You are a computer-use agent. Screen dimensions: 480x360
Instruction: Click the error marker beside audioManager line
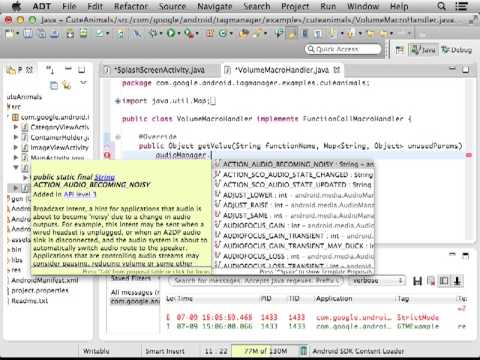pyautogui.click(x=107, y=155)
